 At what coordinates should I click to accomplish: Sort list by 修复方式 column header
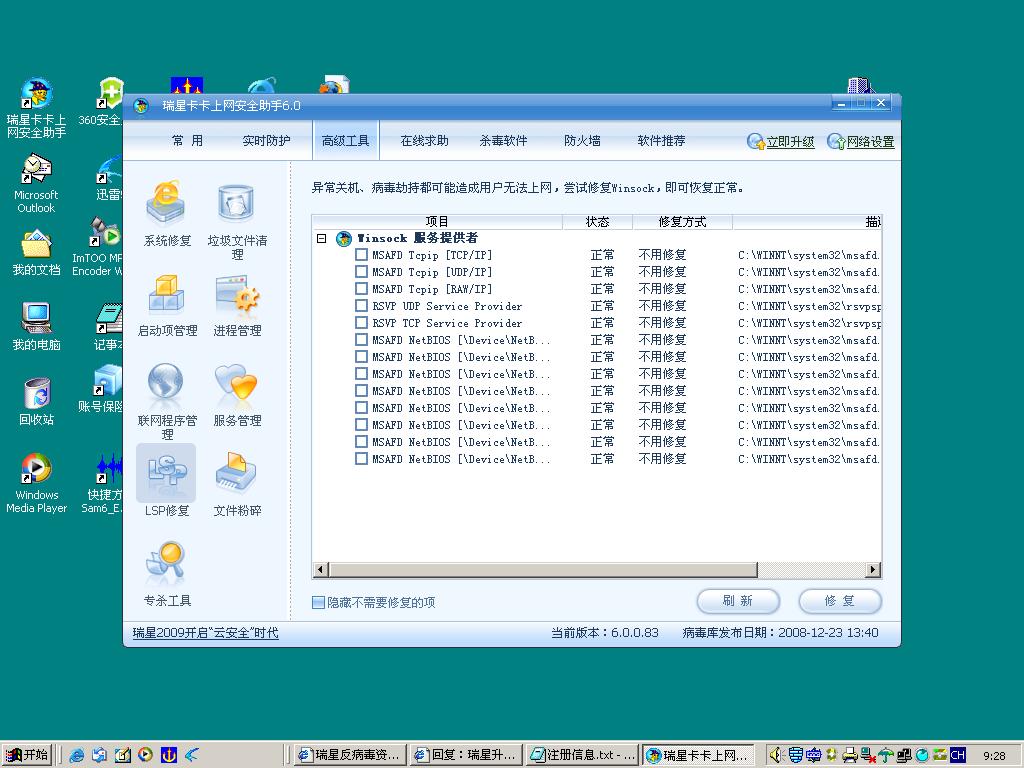pyautogui.click(x=682, y=222)
